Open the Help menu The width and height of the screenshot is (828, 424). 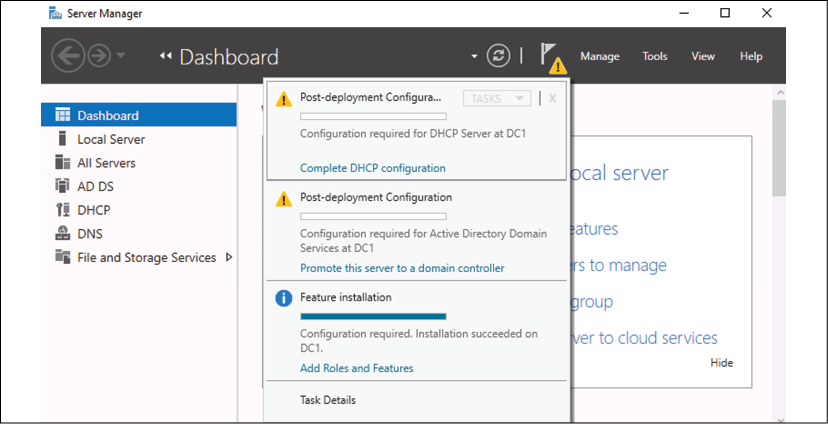751,56
